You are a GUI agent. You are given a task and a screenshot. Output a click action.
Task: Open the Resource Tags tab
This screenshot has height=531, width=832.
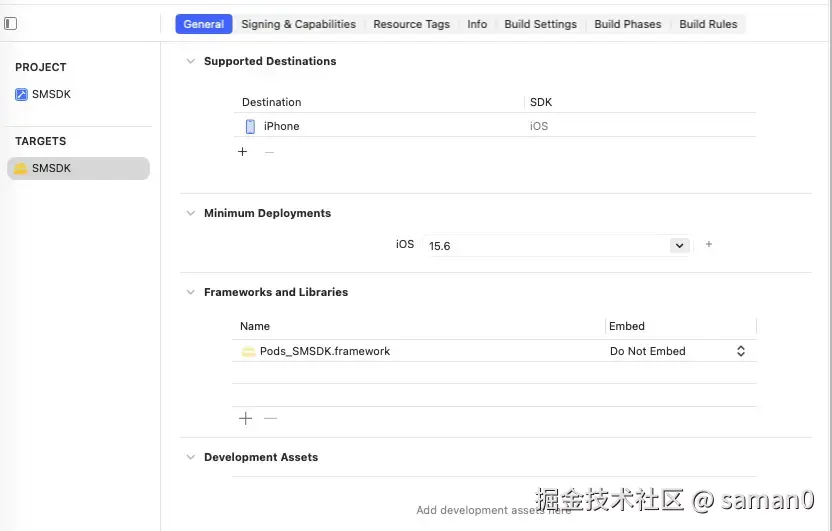411,24
